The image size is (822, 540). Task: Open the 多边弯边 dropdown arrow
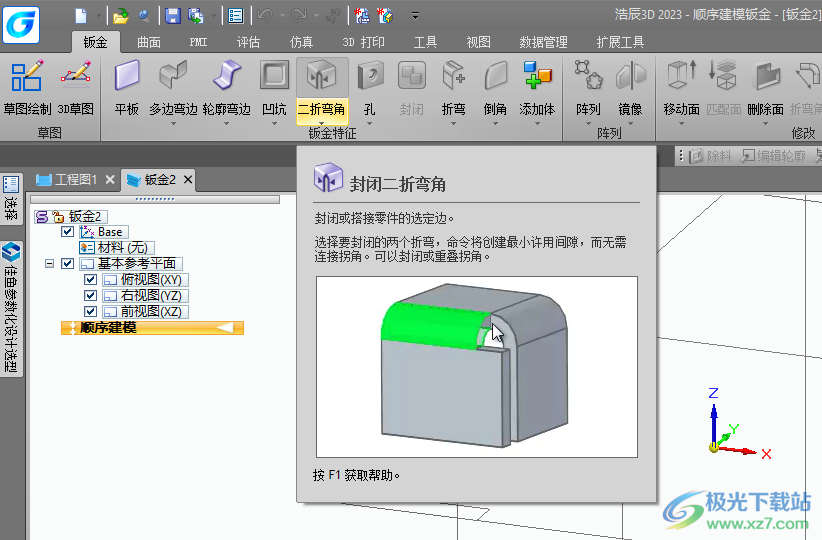[174, 124]
